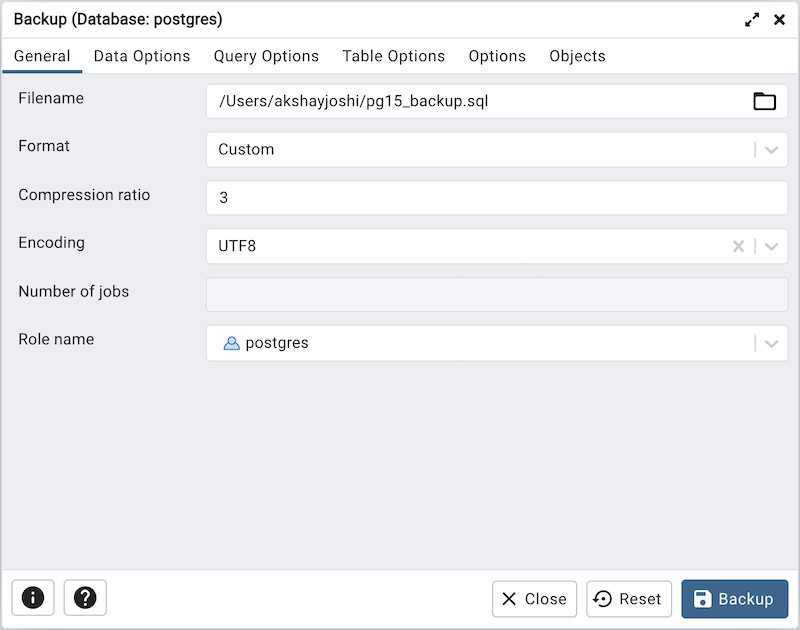Click the Number of jobs field

tap(496, 294)
